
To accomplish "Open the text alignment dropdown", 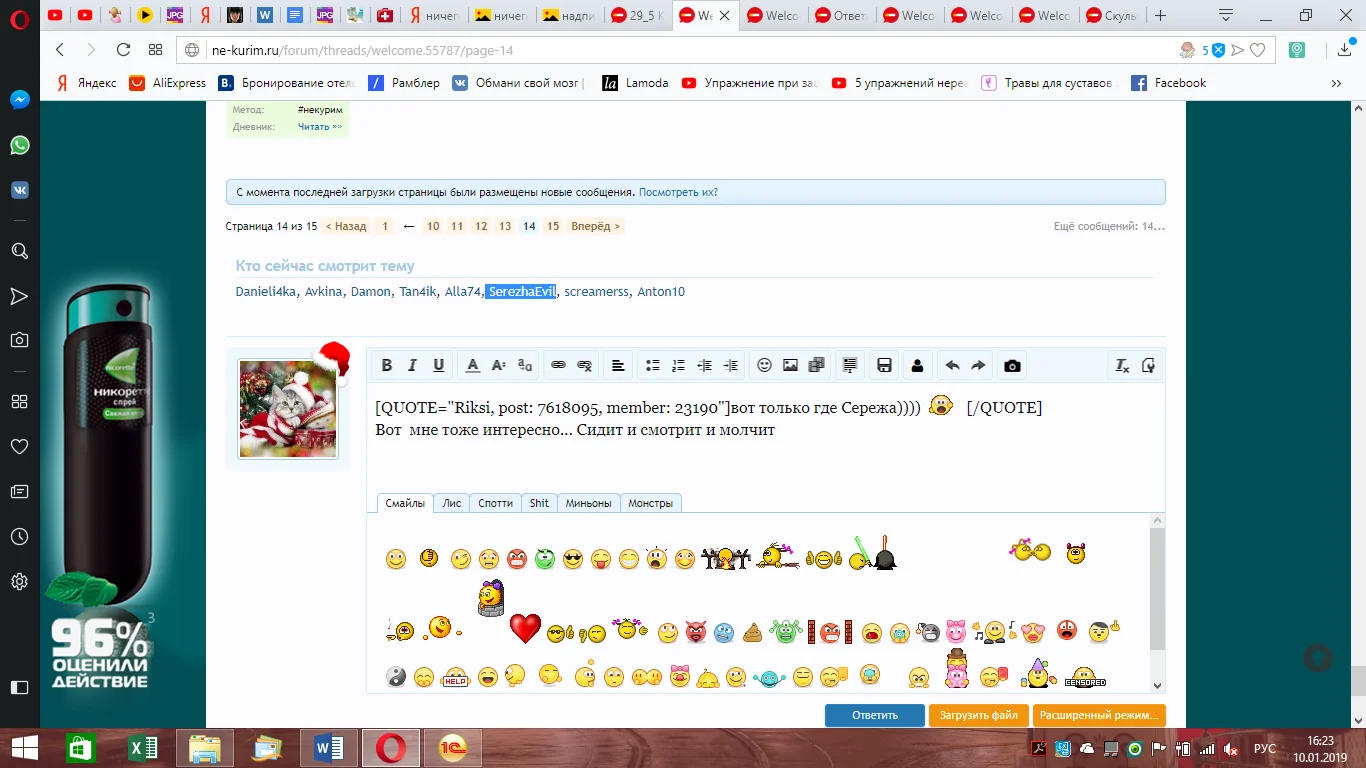I will [x=619, y=366].
